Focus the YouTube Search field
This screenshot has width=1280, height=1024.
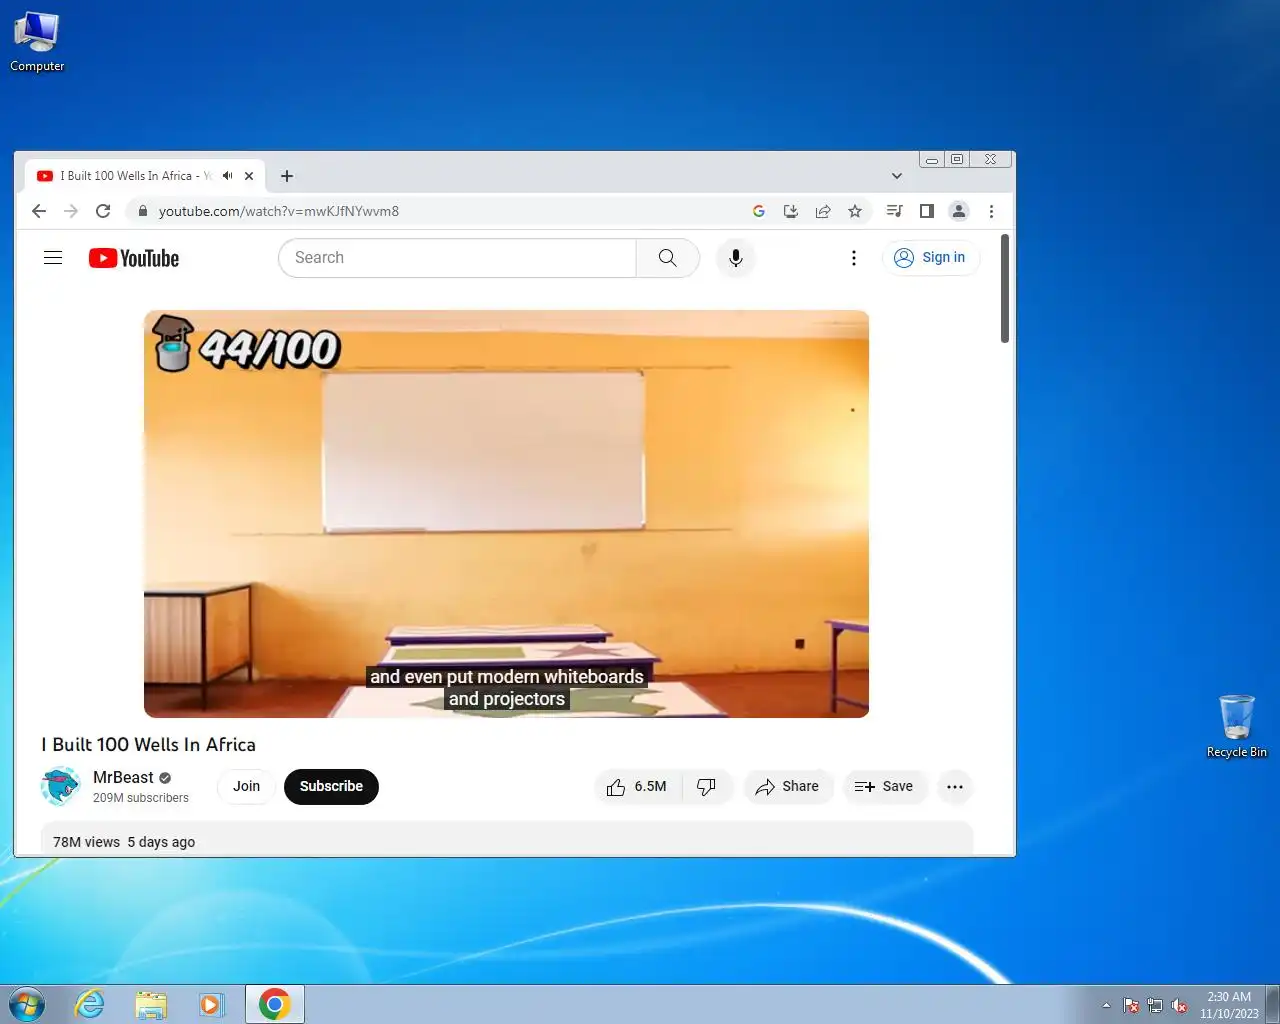point(458,258)
